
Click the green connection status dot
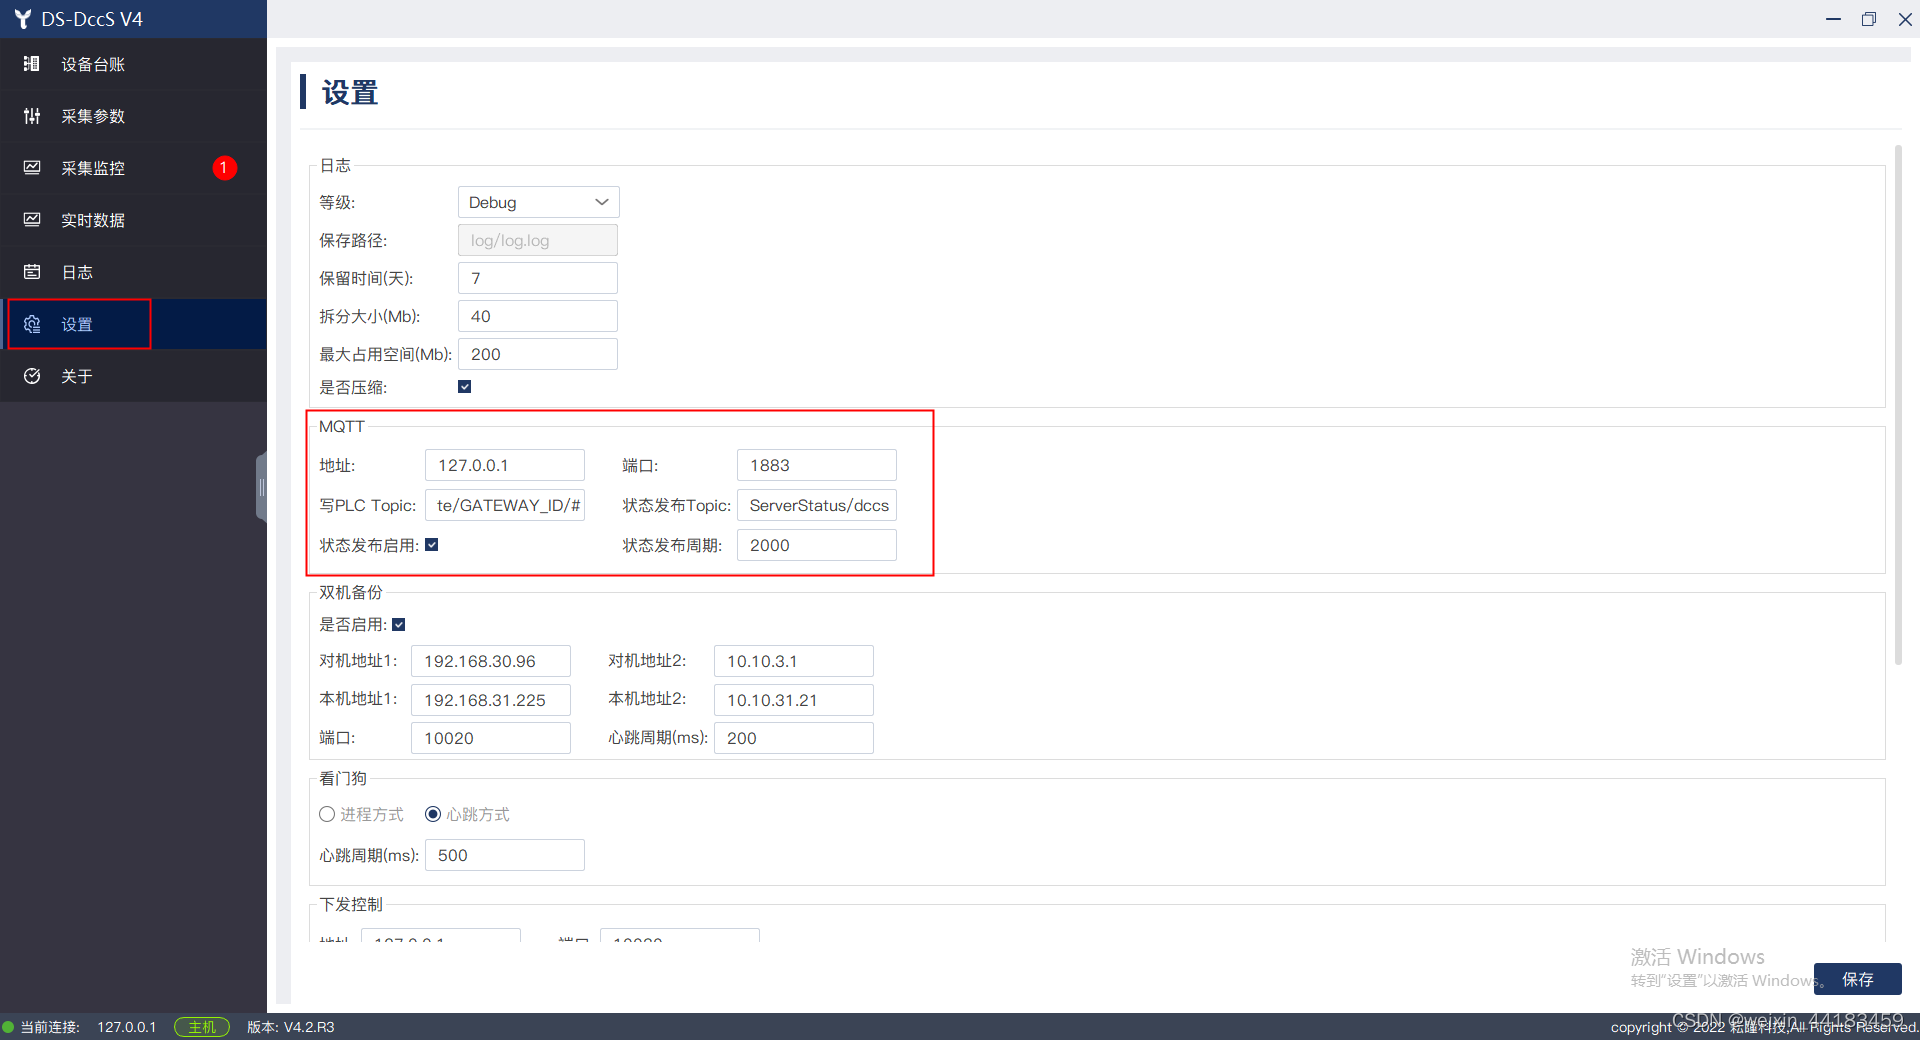click(x=8, y=1027)
